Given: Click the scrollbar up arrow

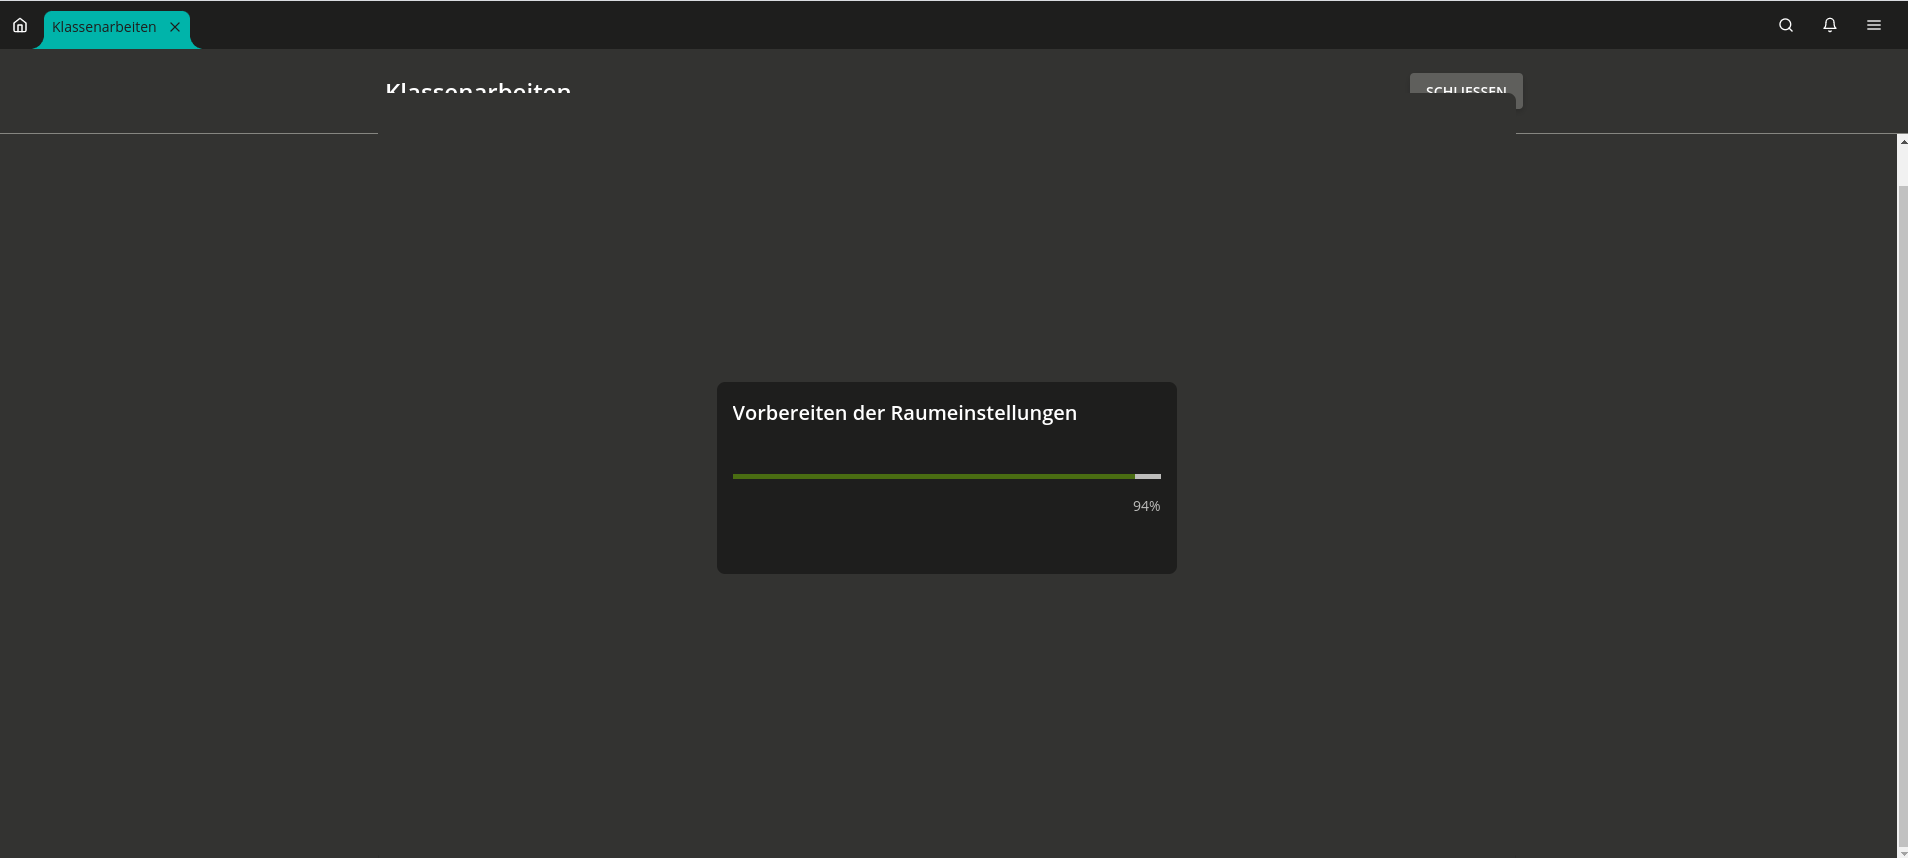Looking at the screenshot, I should pyautogui.click(x=1902, y=142).
